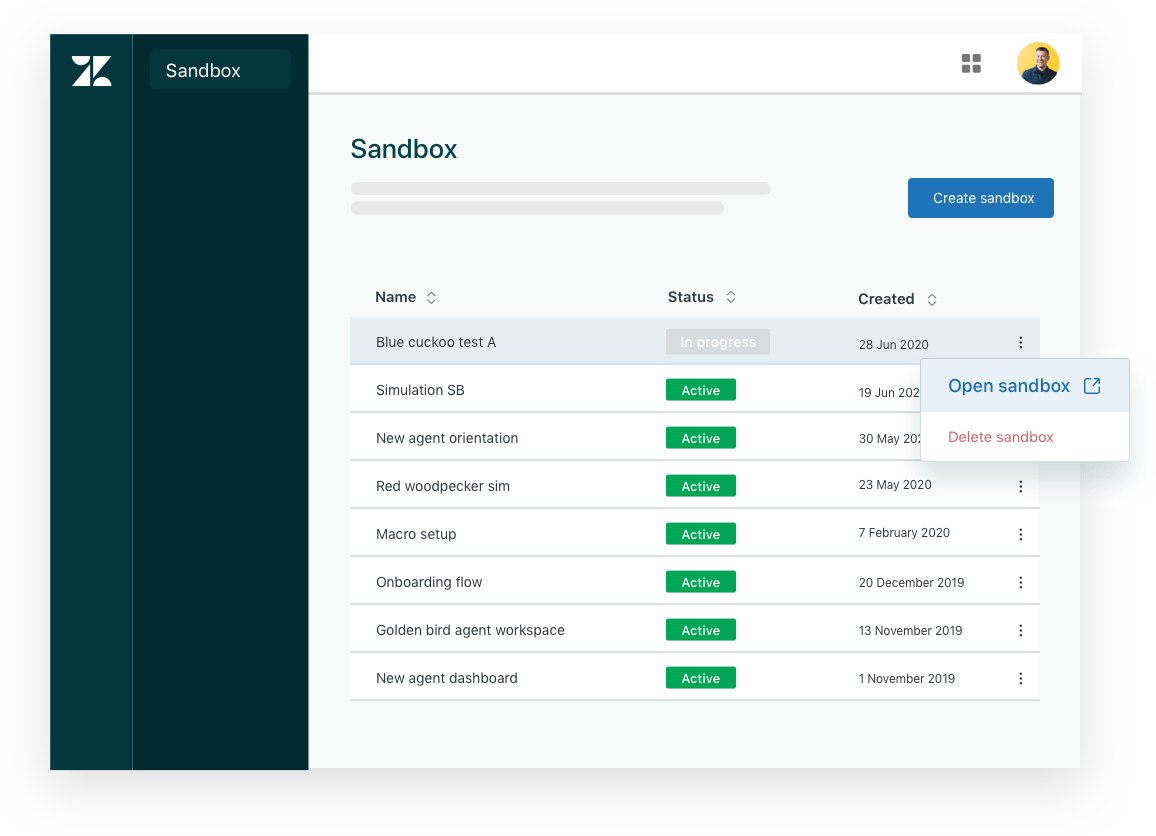Click the Create sandbox button
Image resolution: width=1156 pixels, height=836 pixels.
pos(980,198)
